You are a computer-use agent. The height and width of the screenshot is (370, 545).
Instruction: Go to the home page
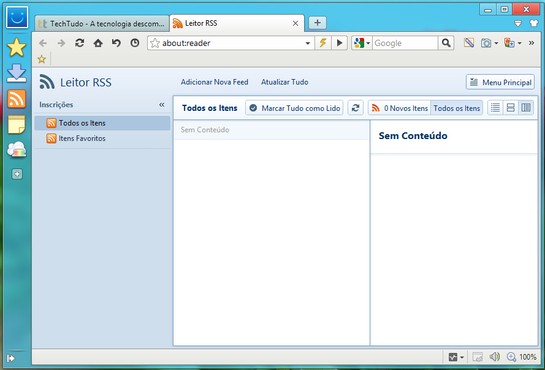(98, 43)
